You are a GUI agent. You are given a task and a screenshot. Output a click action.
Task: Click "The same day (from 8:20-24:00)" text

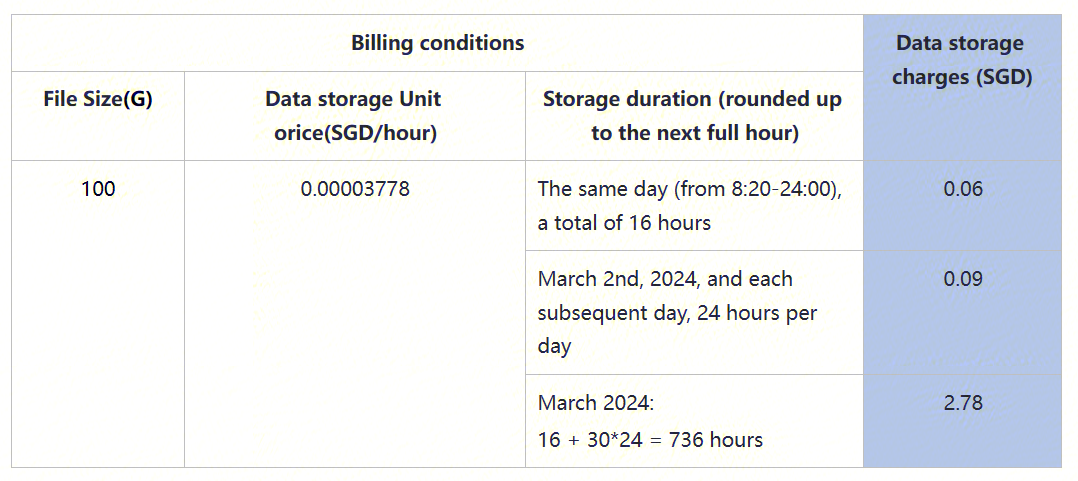point(689,189)
